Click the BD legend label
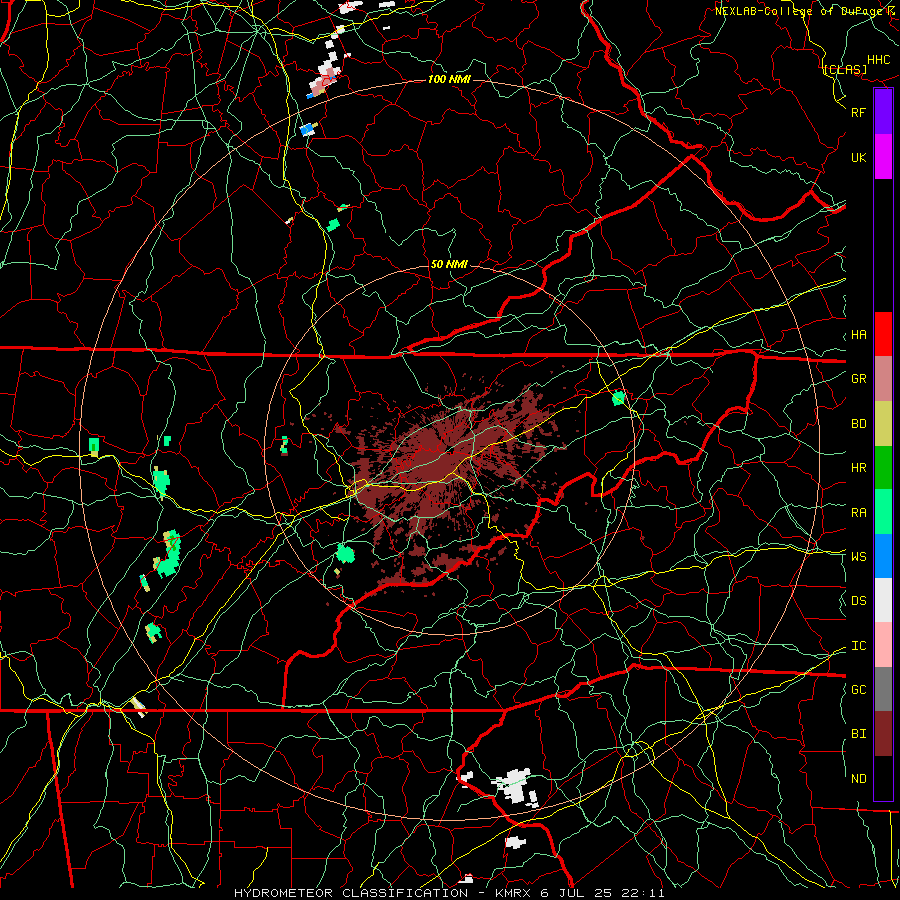 (x=859, y=424)
